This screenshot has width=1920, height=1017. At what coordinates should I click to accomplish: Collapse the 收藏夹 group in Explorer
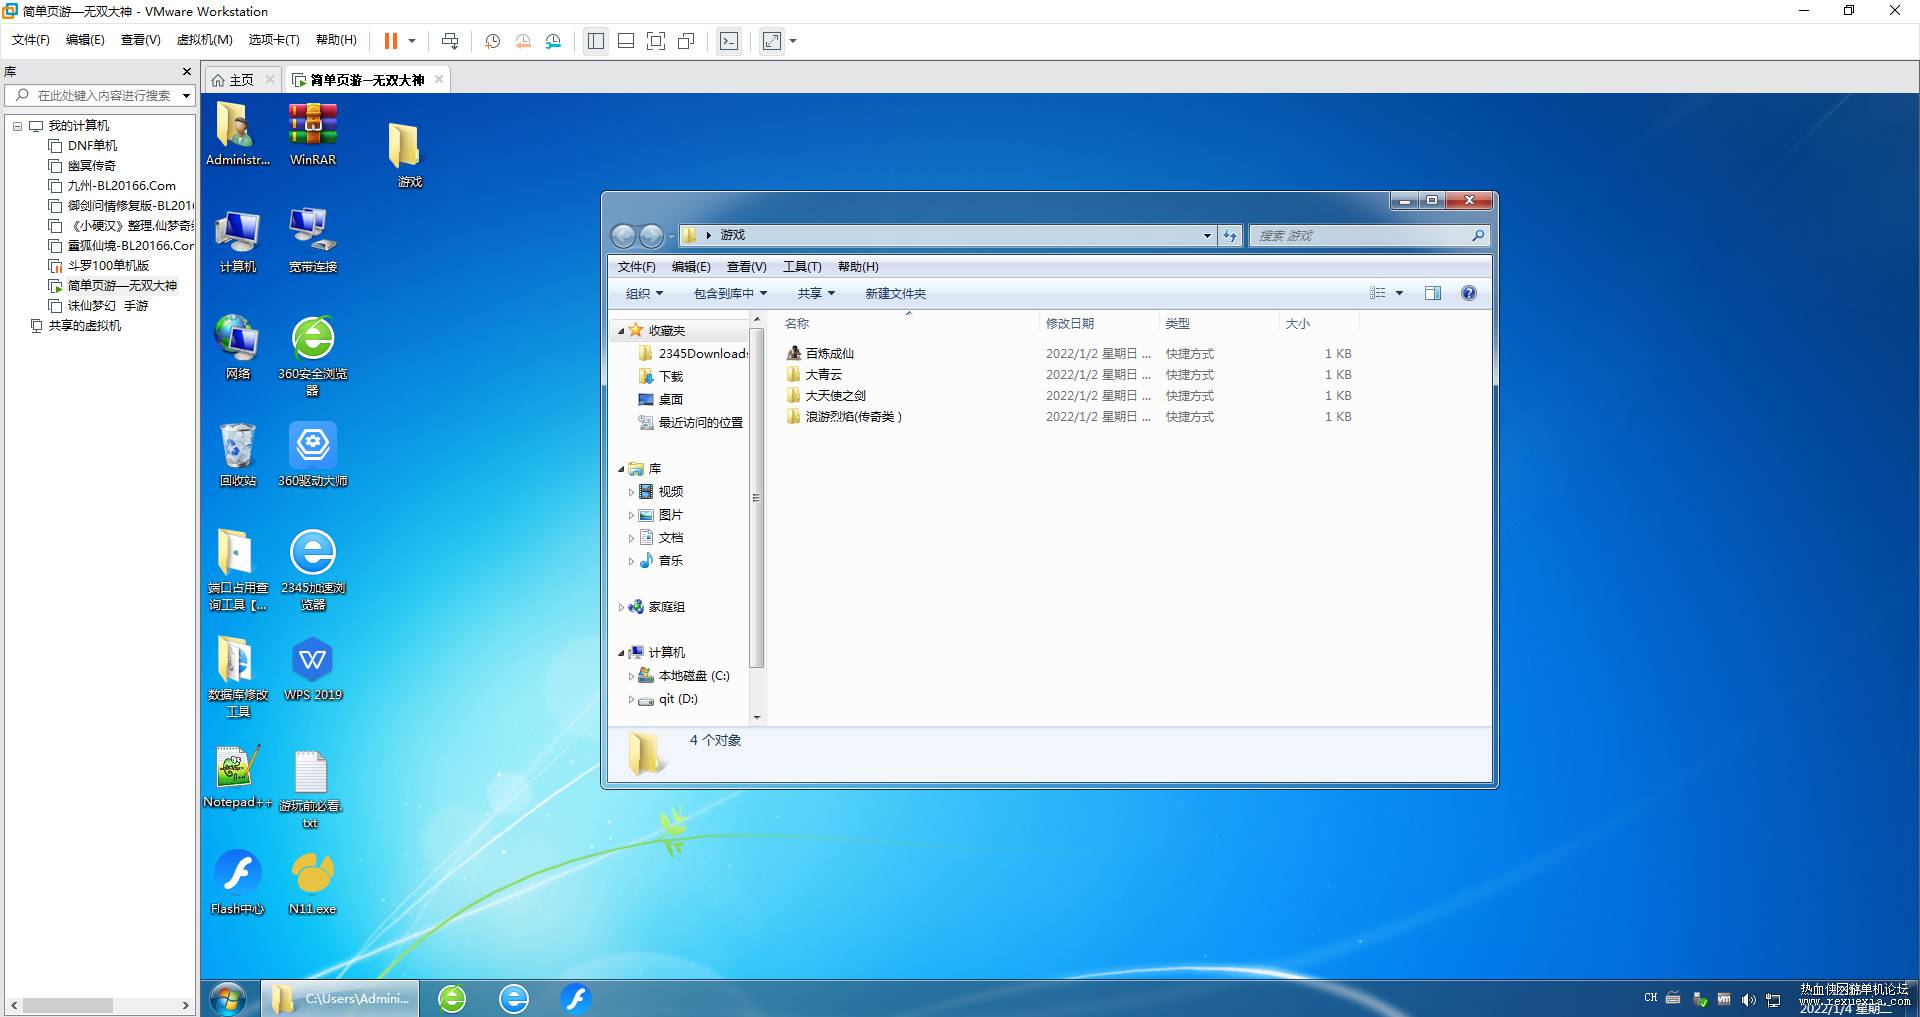coord(621,331)
